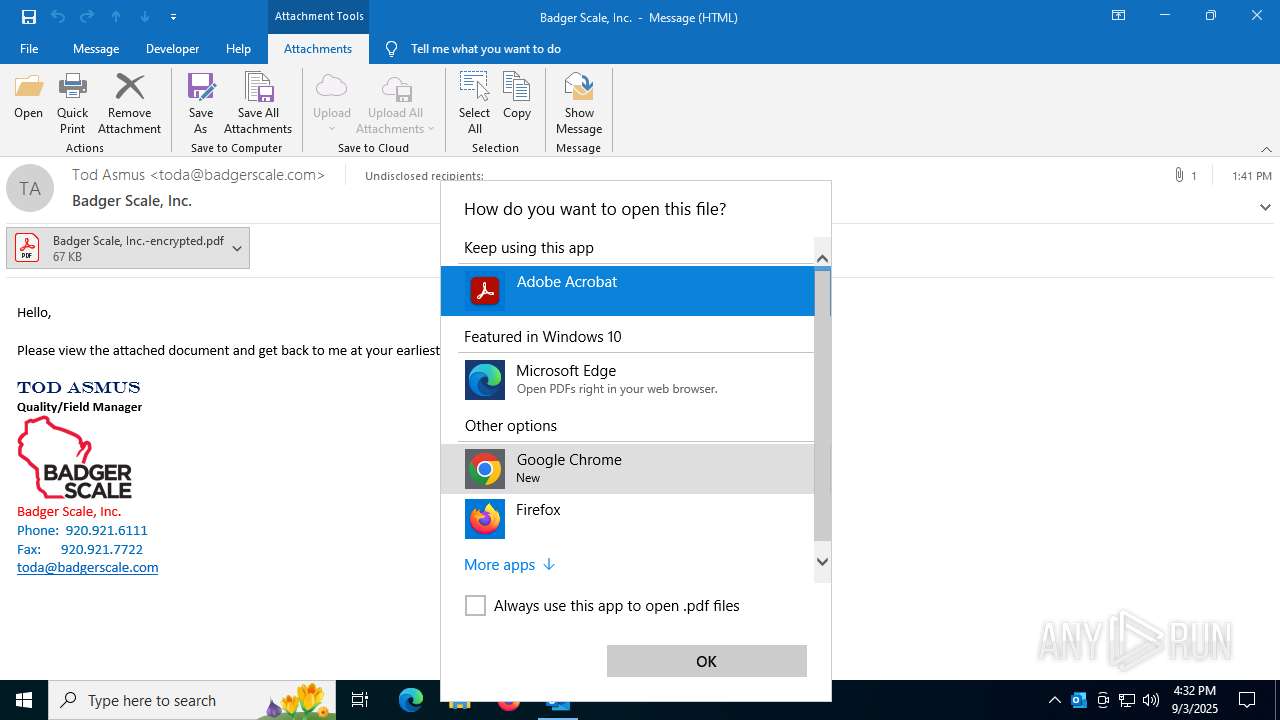This screenshot has height=720, width=1280.
Task: Click the TA sender avatar
Action: pos(30,188)
